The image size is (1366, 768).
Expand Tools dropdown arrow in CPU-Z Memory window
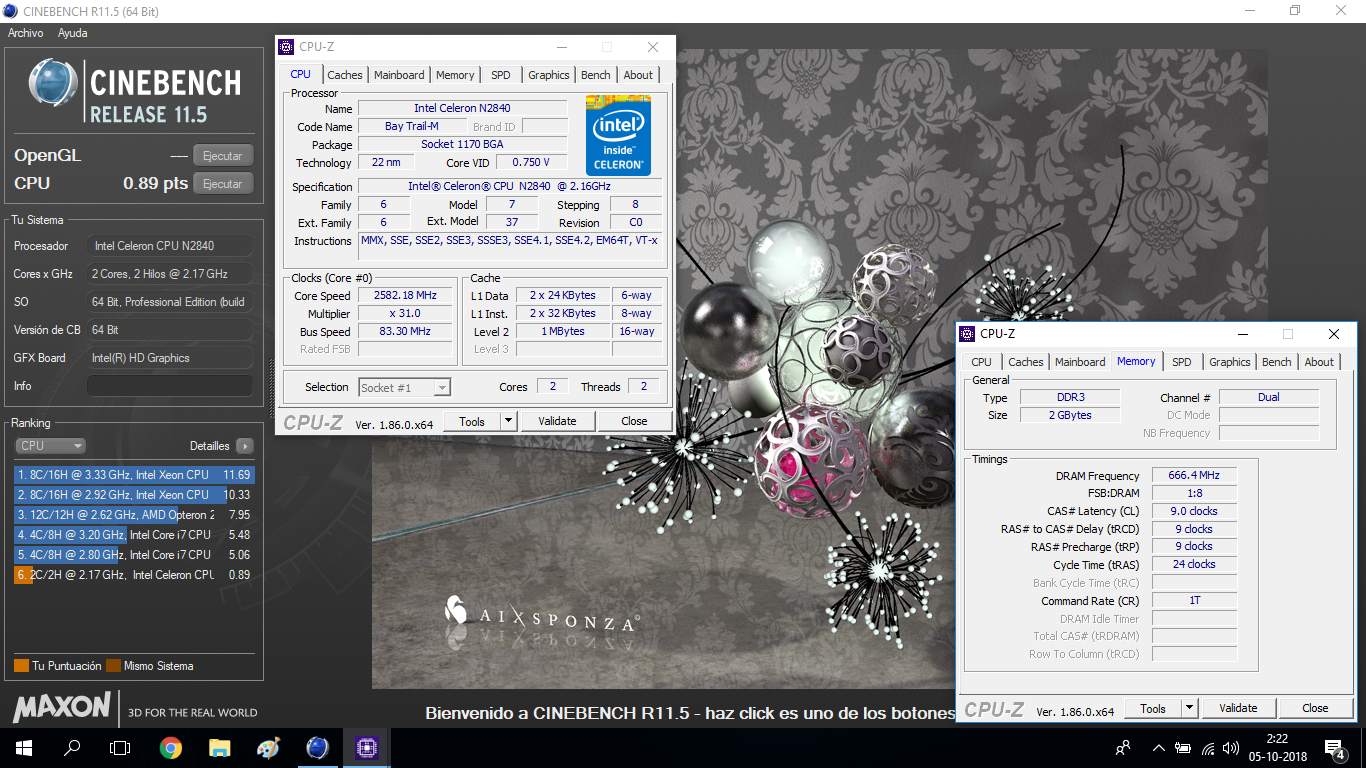[x=1189, y=709]
